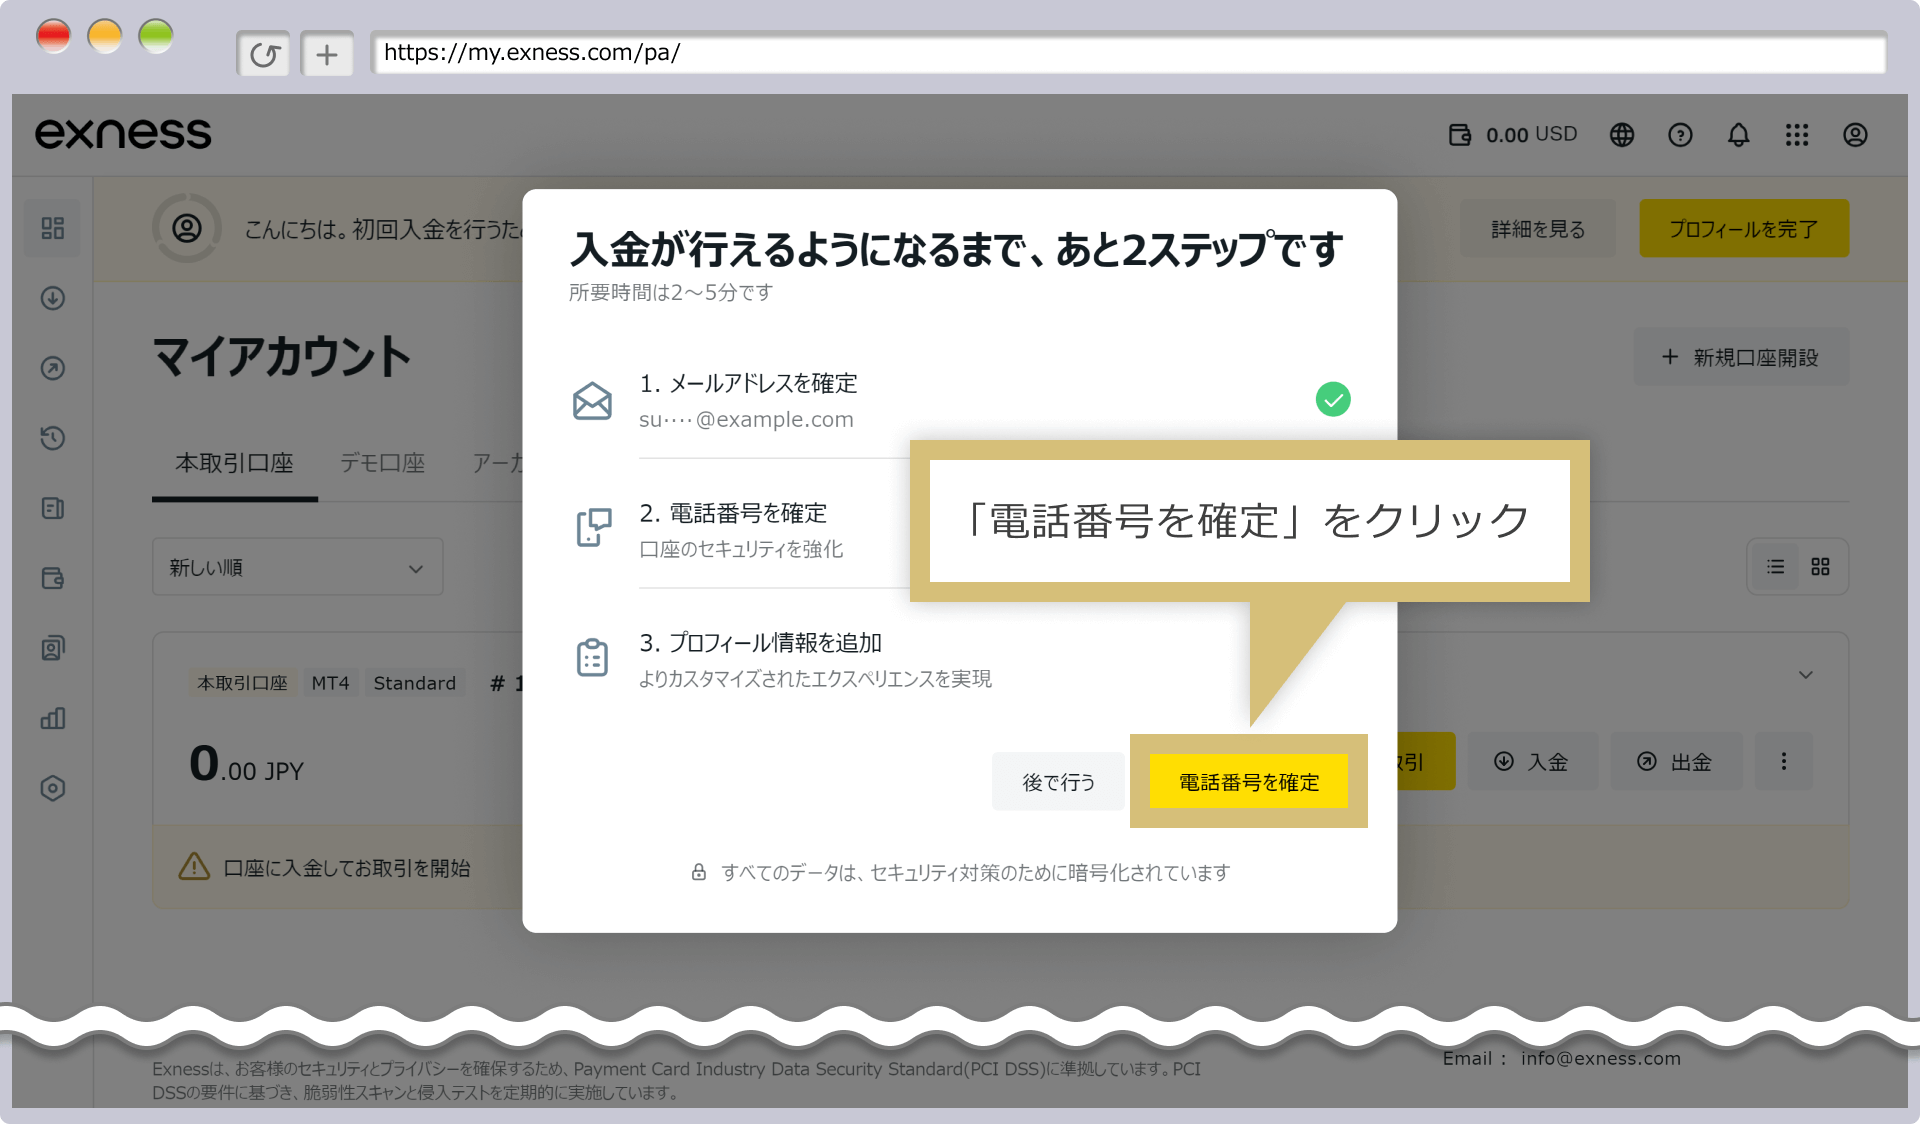Click step 3 プロフィール情報を追加 text
The width and height of the screenshot is (1920, 1124).
tap(760, 642)
